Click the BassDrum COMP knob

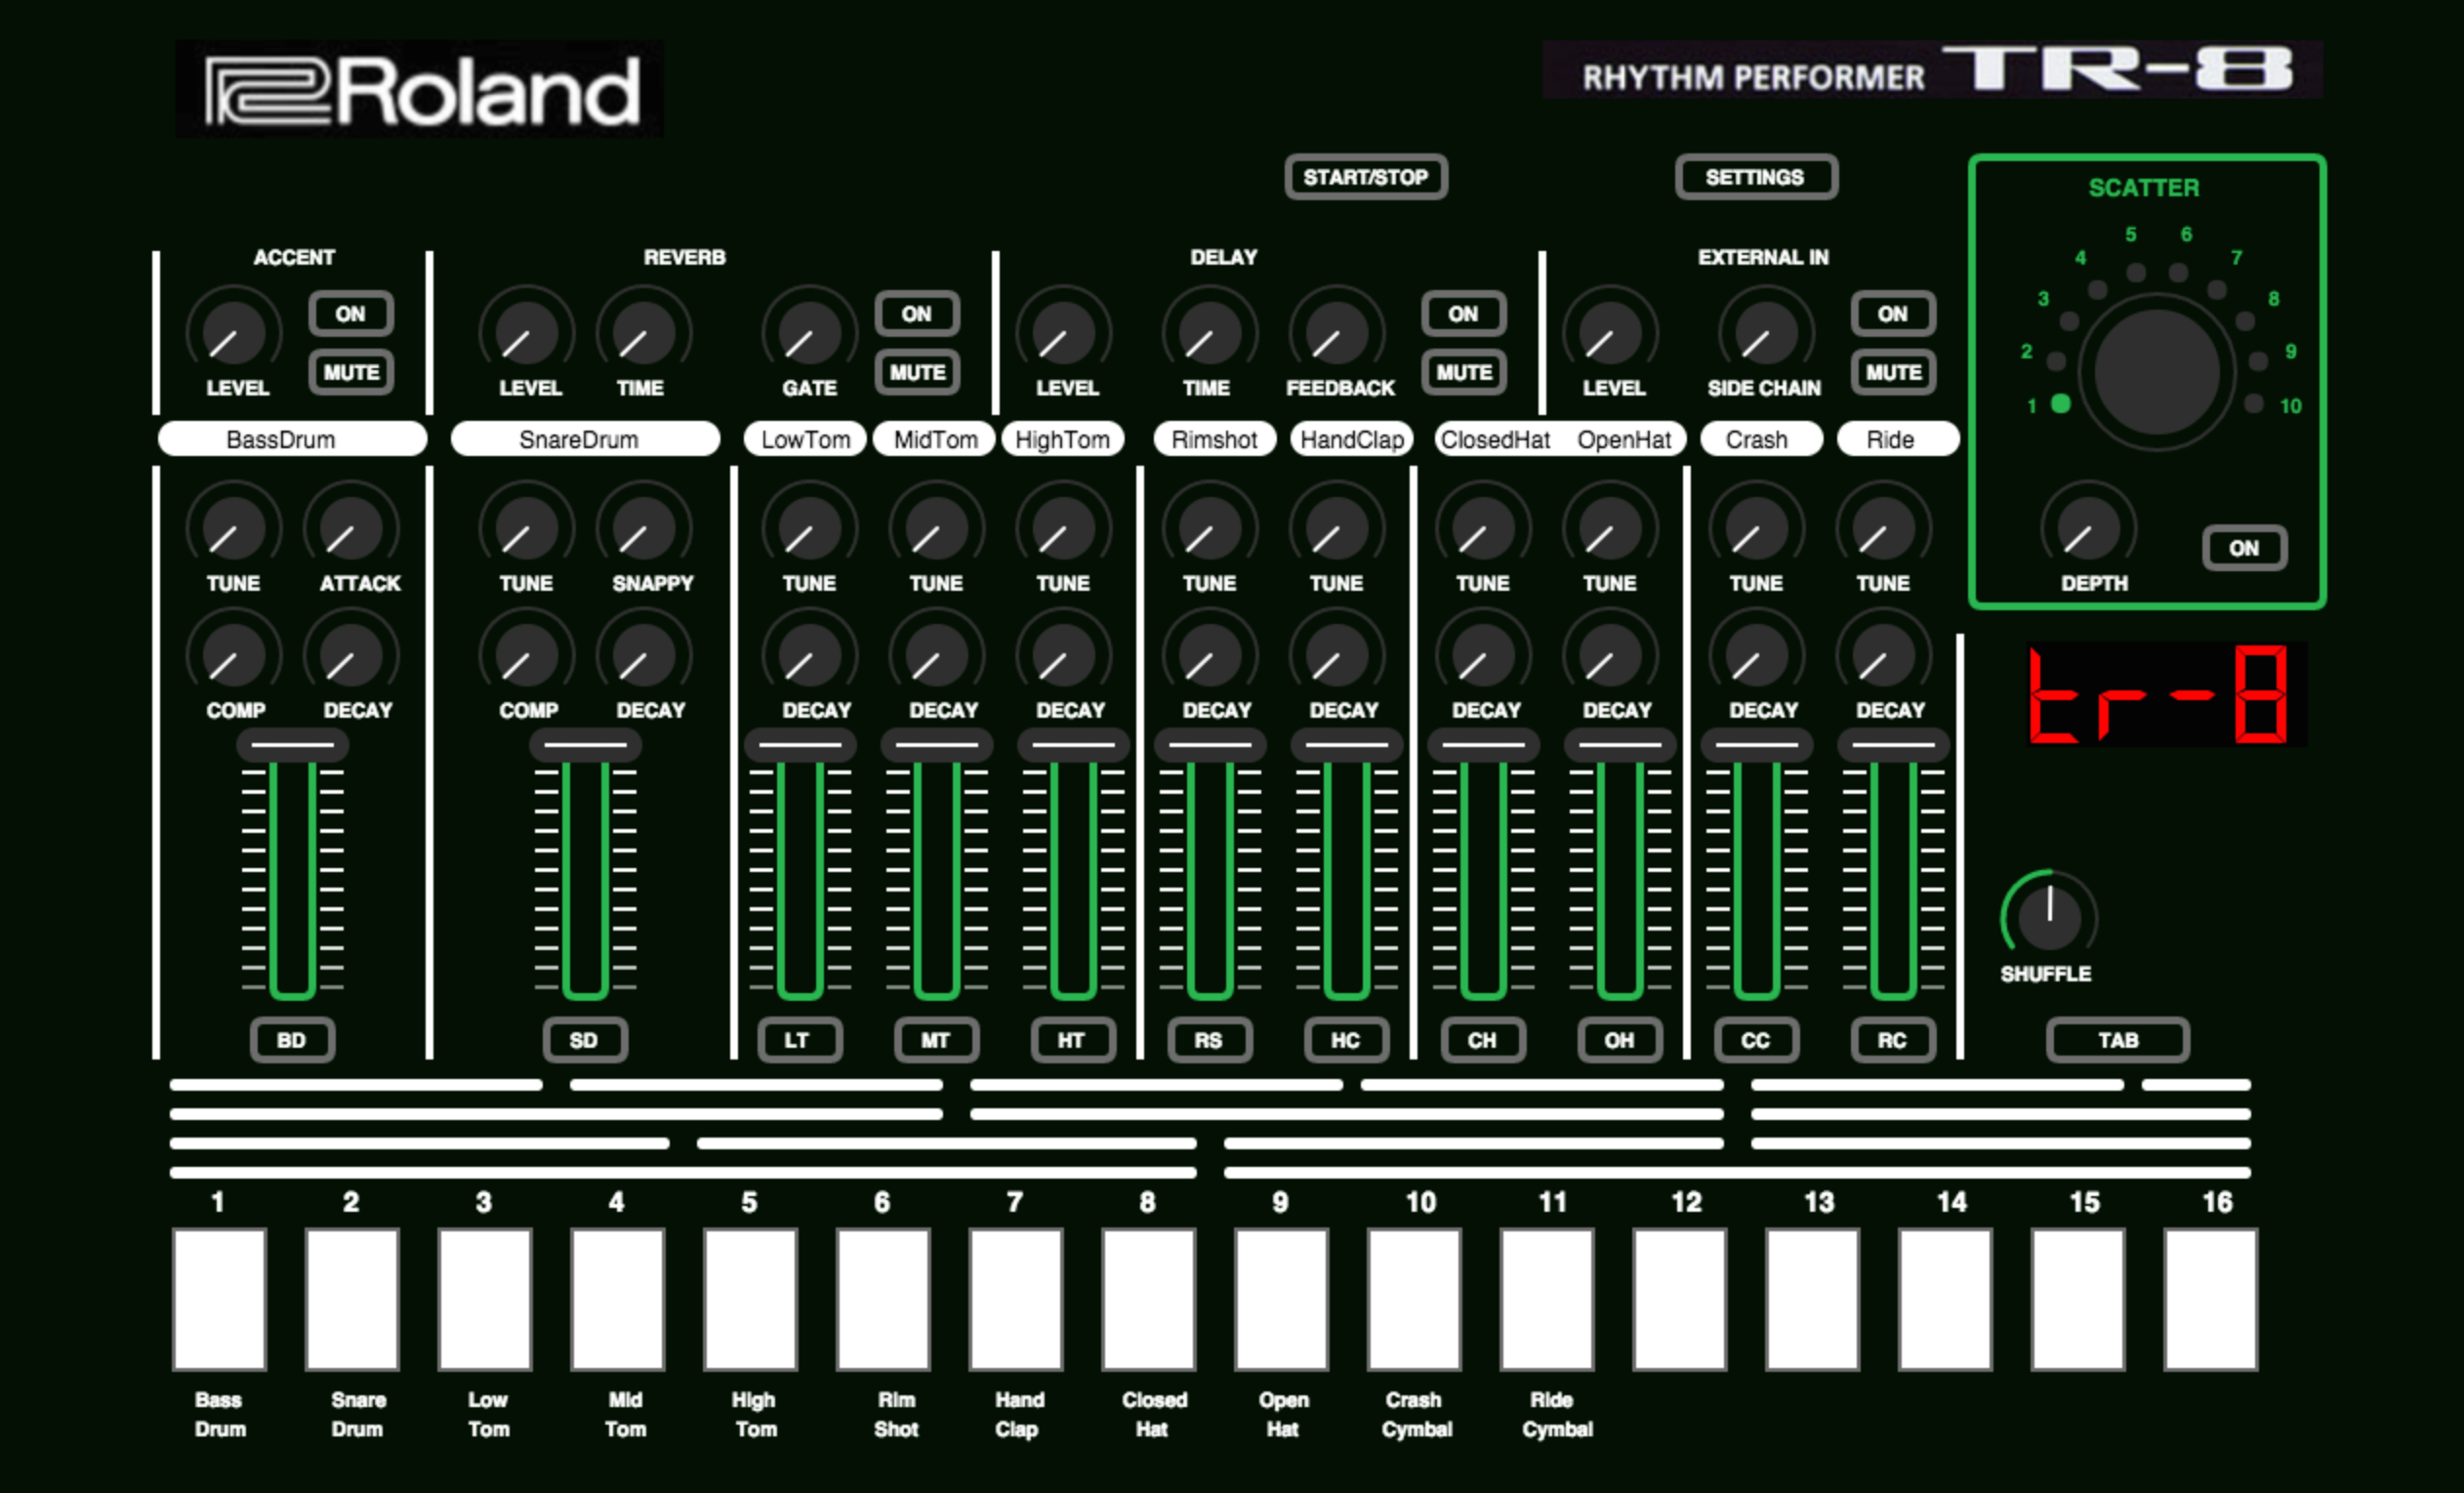[x=233, y=655]
